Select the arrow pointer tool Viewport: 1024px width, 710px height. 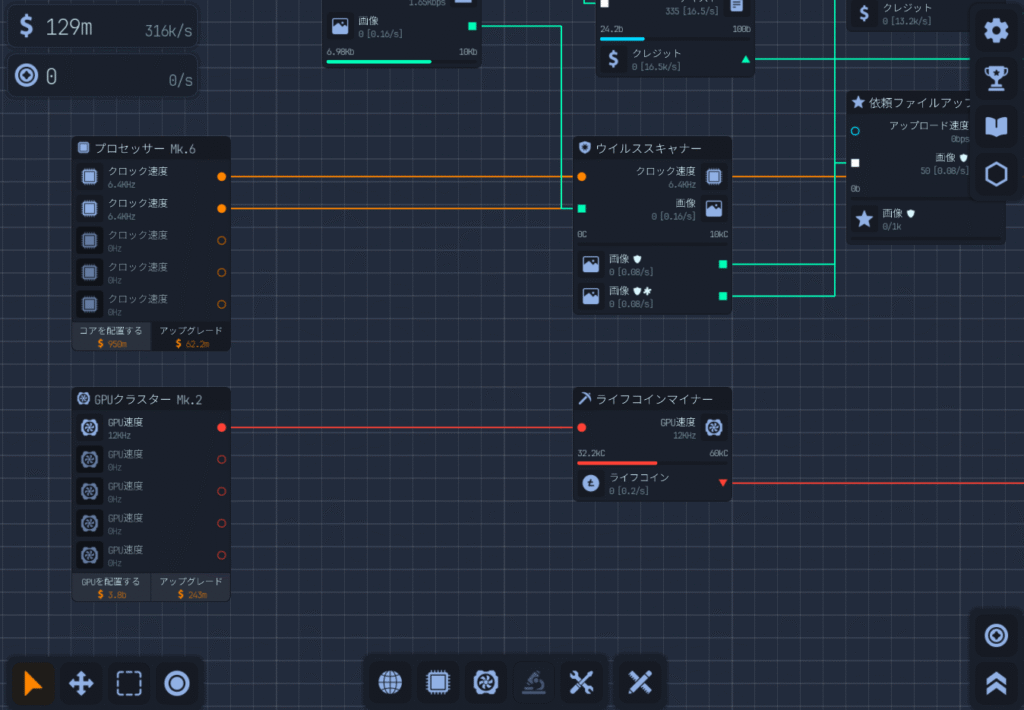pyautogui.click(x=33, y=683)
